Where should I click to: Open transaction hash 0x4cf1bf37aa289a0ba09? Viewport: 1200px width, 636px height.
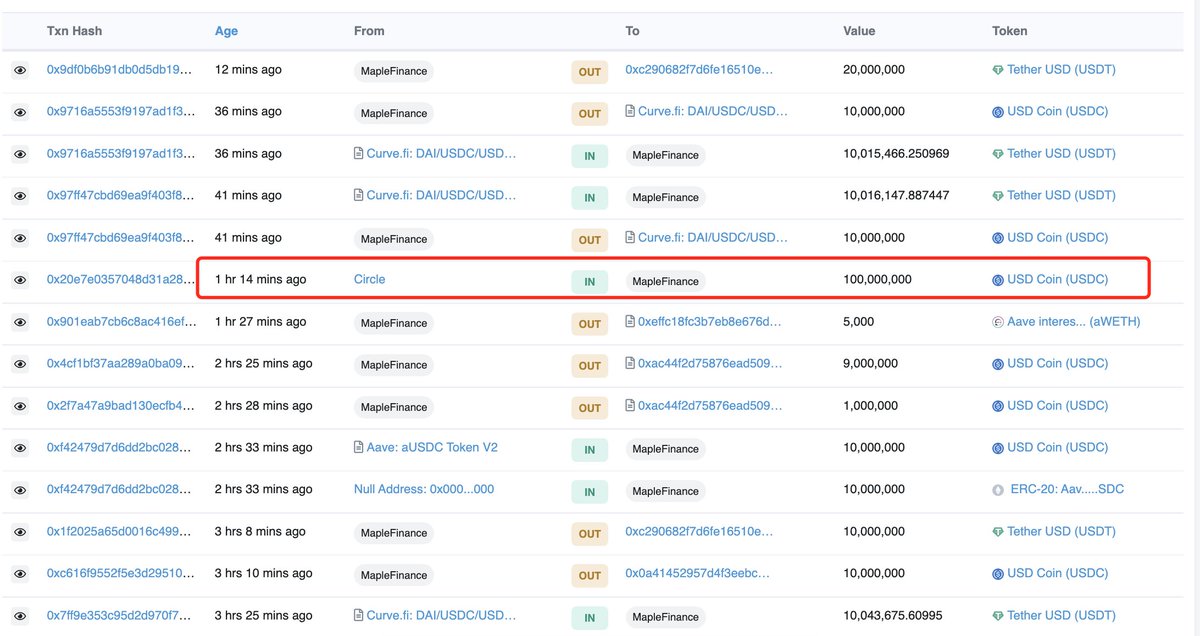(121, 364)
